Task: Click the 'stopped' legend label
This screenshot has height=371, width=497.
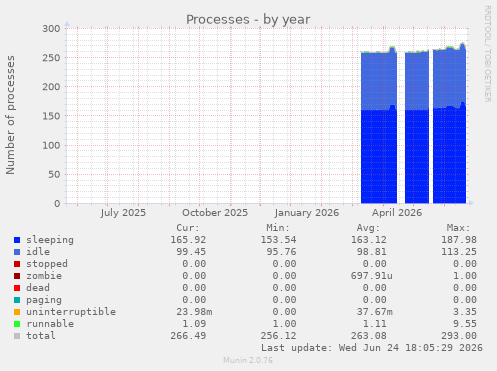Action: (x=47, y=264)
